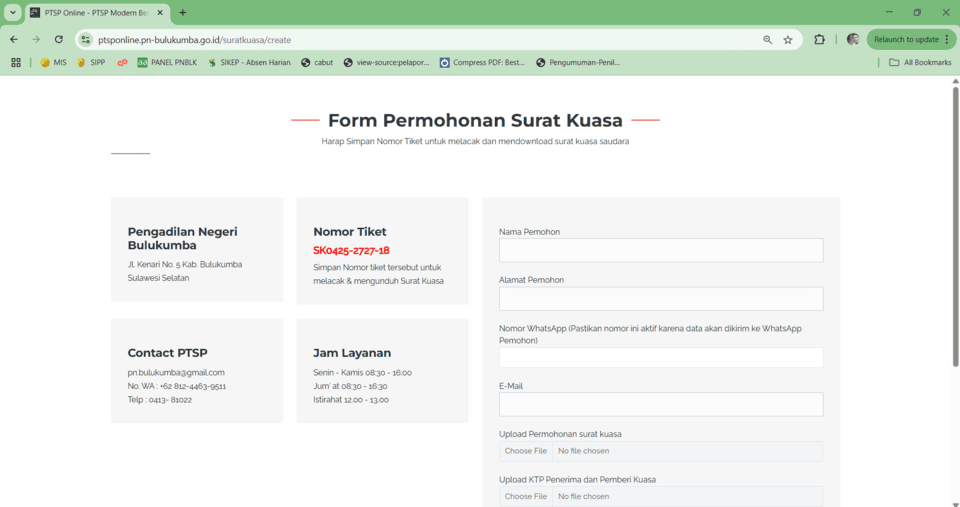Click the Nama Pemohon input field
Screen dimensions: 960x507
[660, 250]
